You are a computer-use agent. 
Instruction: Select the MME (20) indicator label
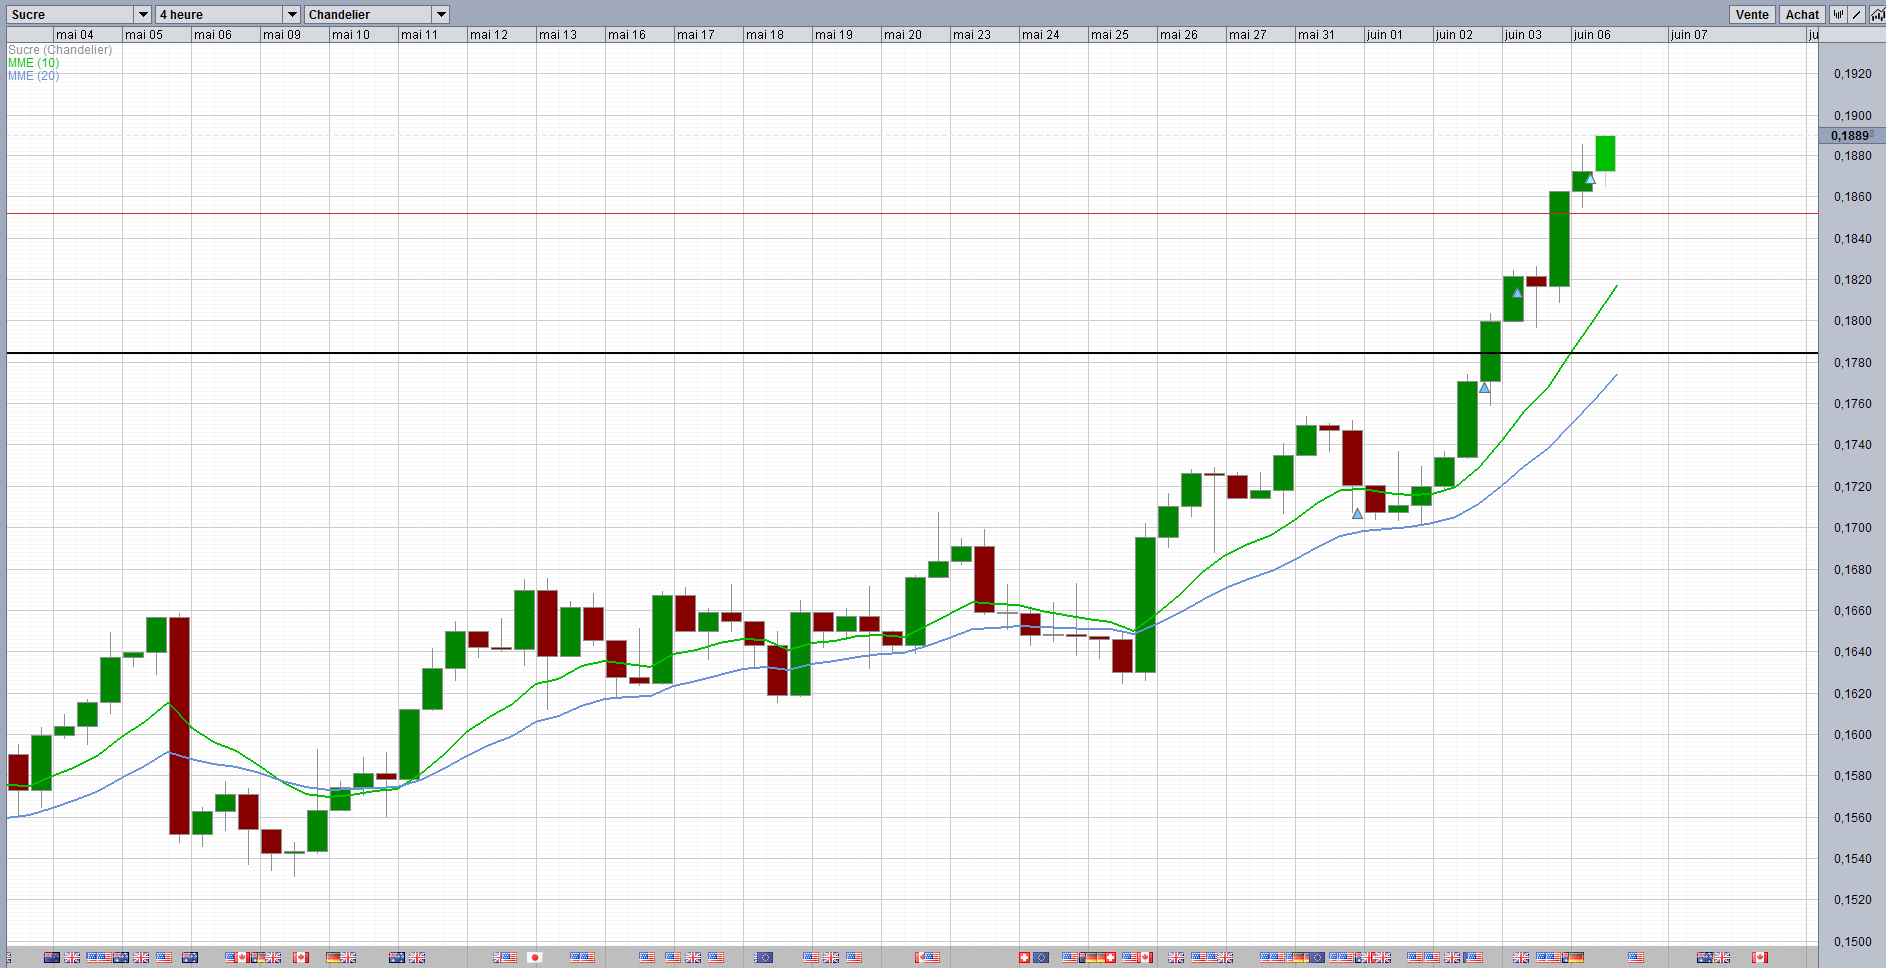click(x=33, y=76)
